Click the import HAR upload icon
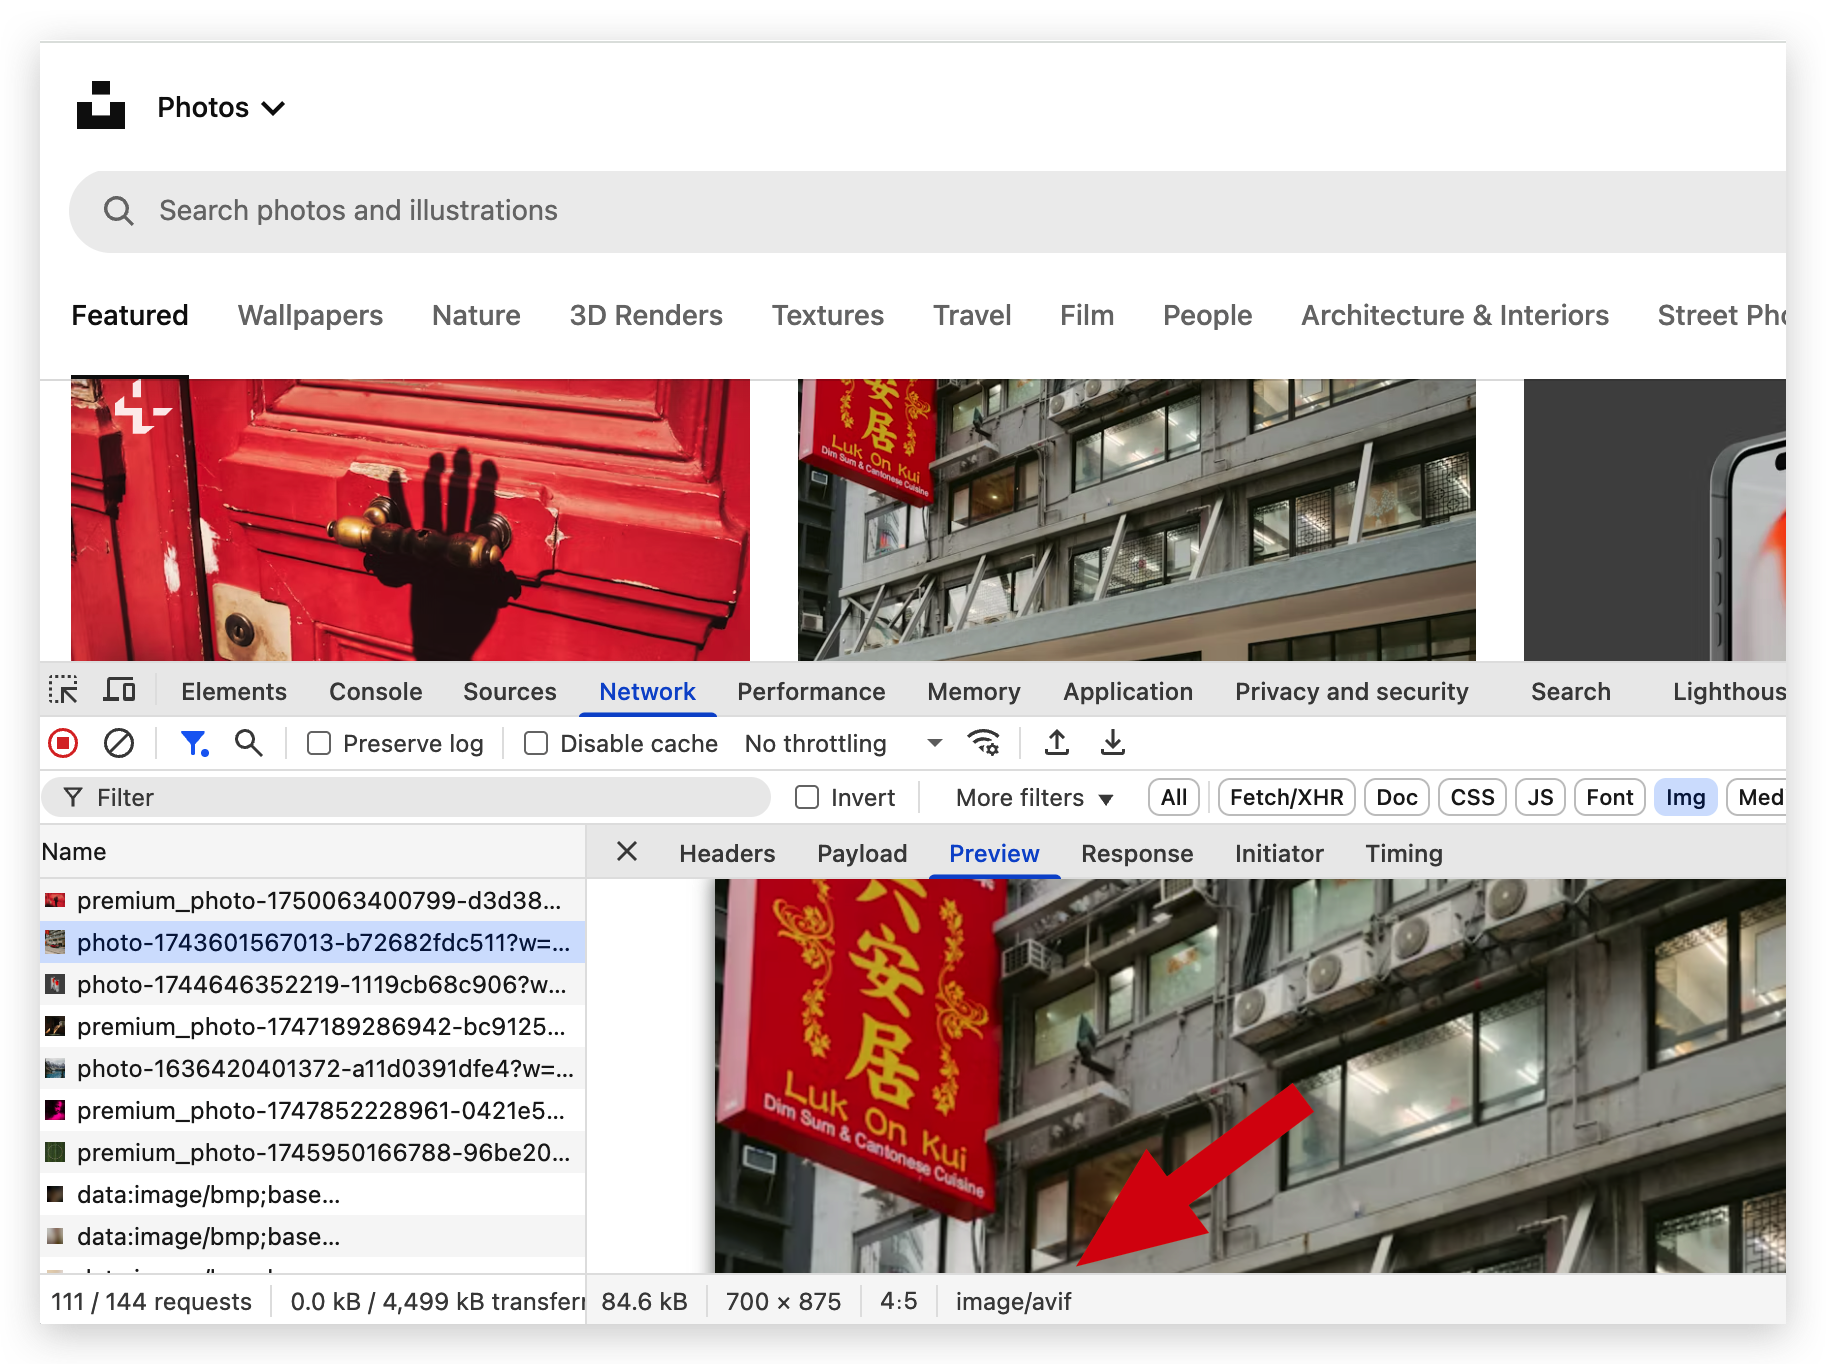Screen dimensions: 1826x1364 tap(1057, 743)
